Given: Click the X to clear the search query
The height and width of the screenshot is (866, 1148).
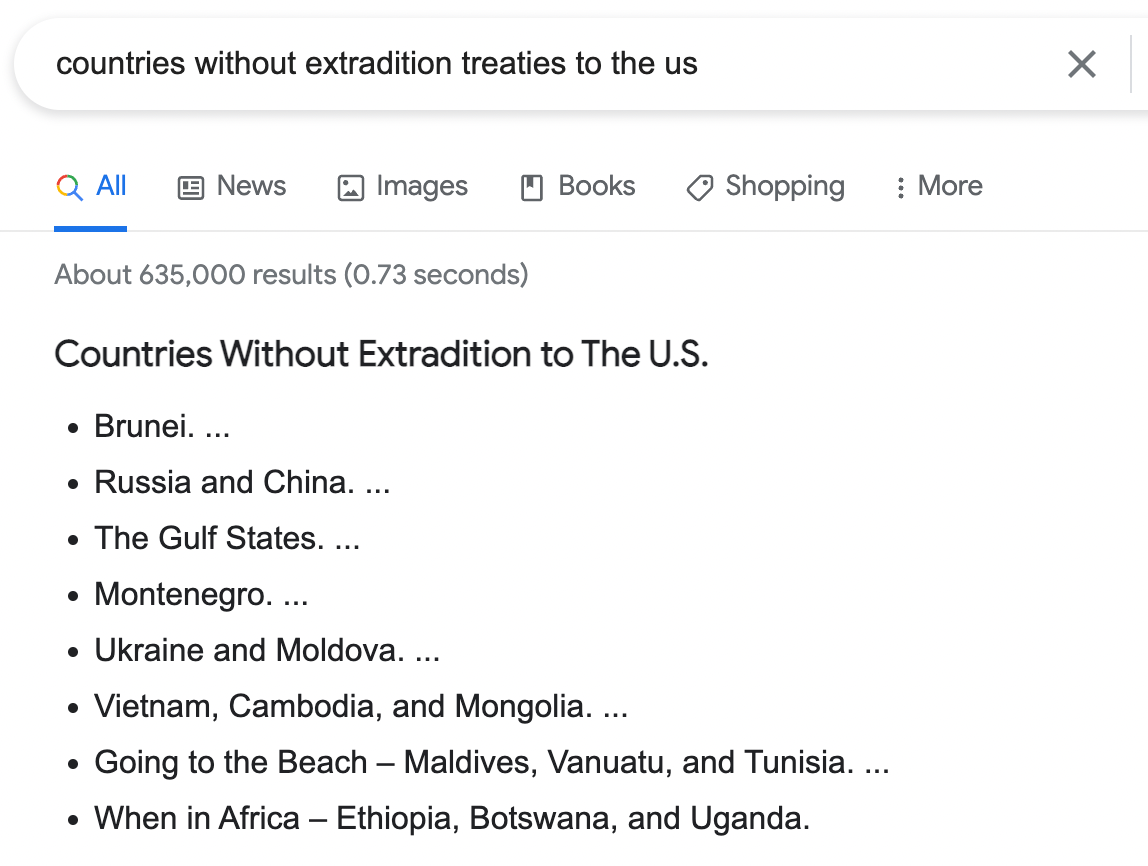Looking at the screenshot, I should (x=1081, y=64).
